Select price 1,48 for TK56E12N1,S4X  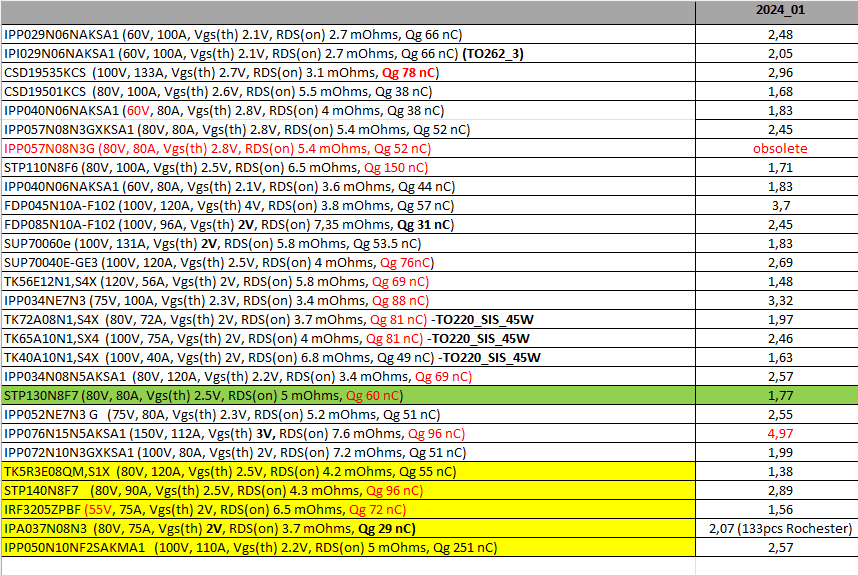pos(776,282)
